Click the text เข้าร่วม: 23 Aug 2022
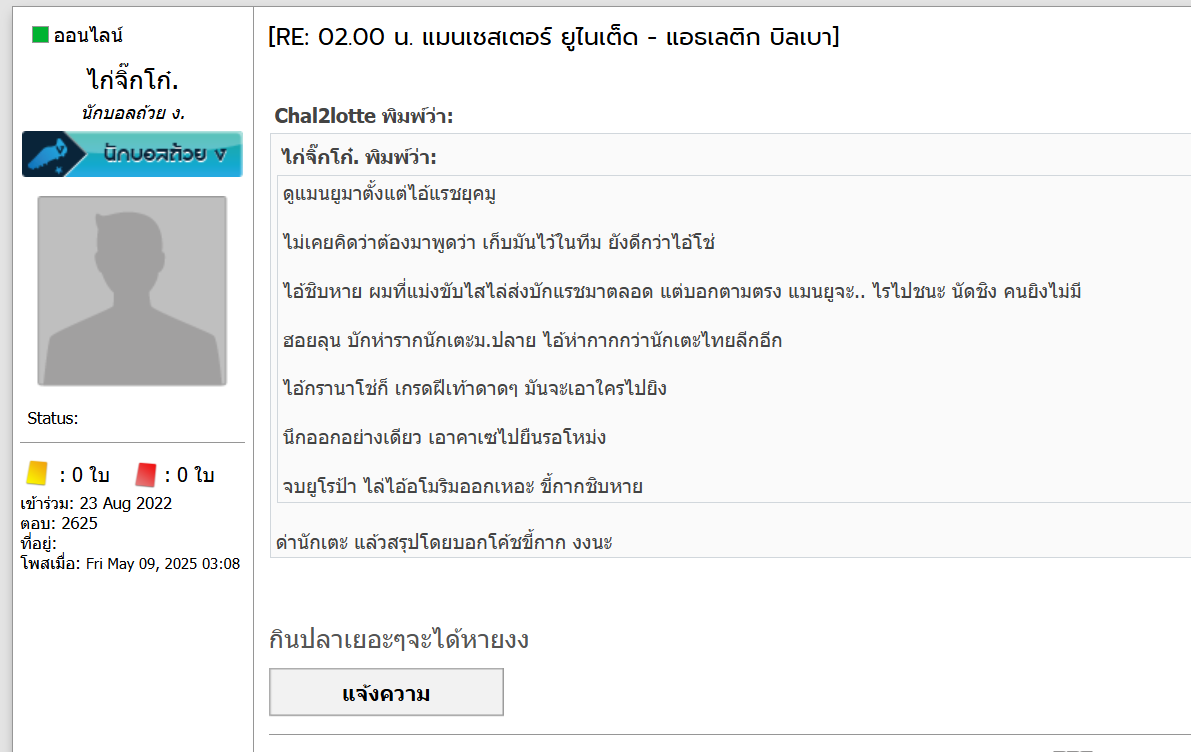Viewport: 1191px width, 752px height. 96,503
